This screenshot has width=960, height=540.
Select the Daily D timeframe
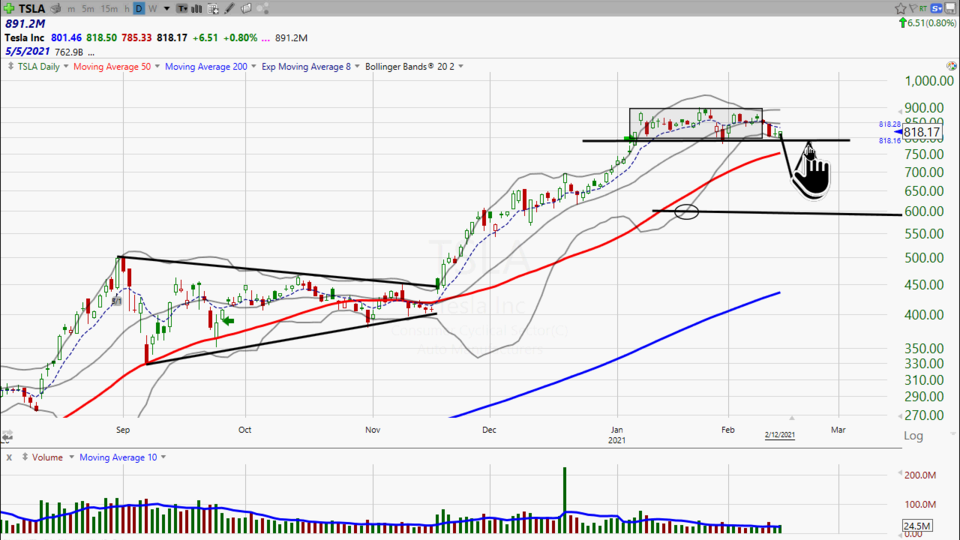pos(139,9)
